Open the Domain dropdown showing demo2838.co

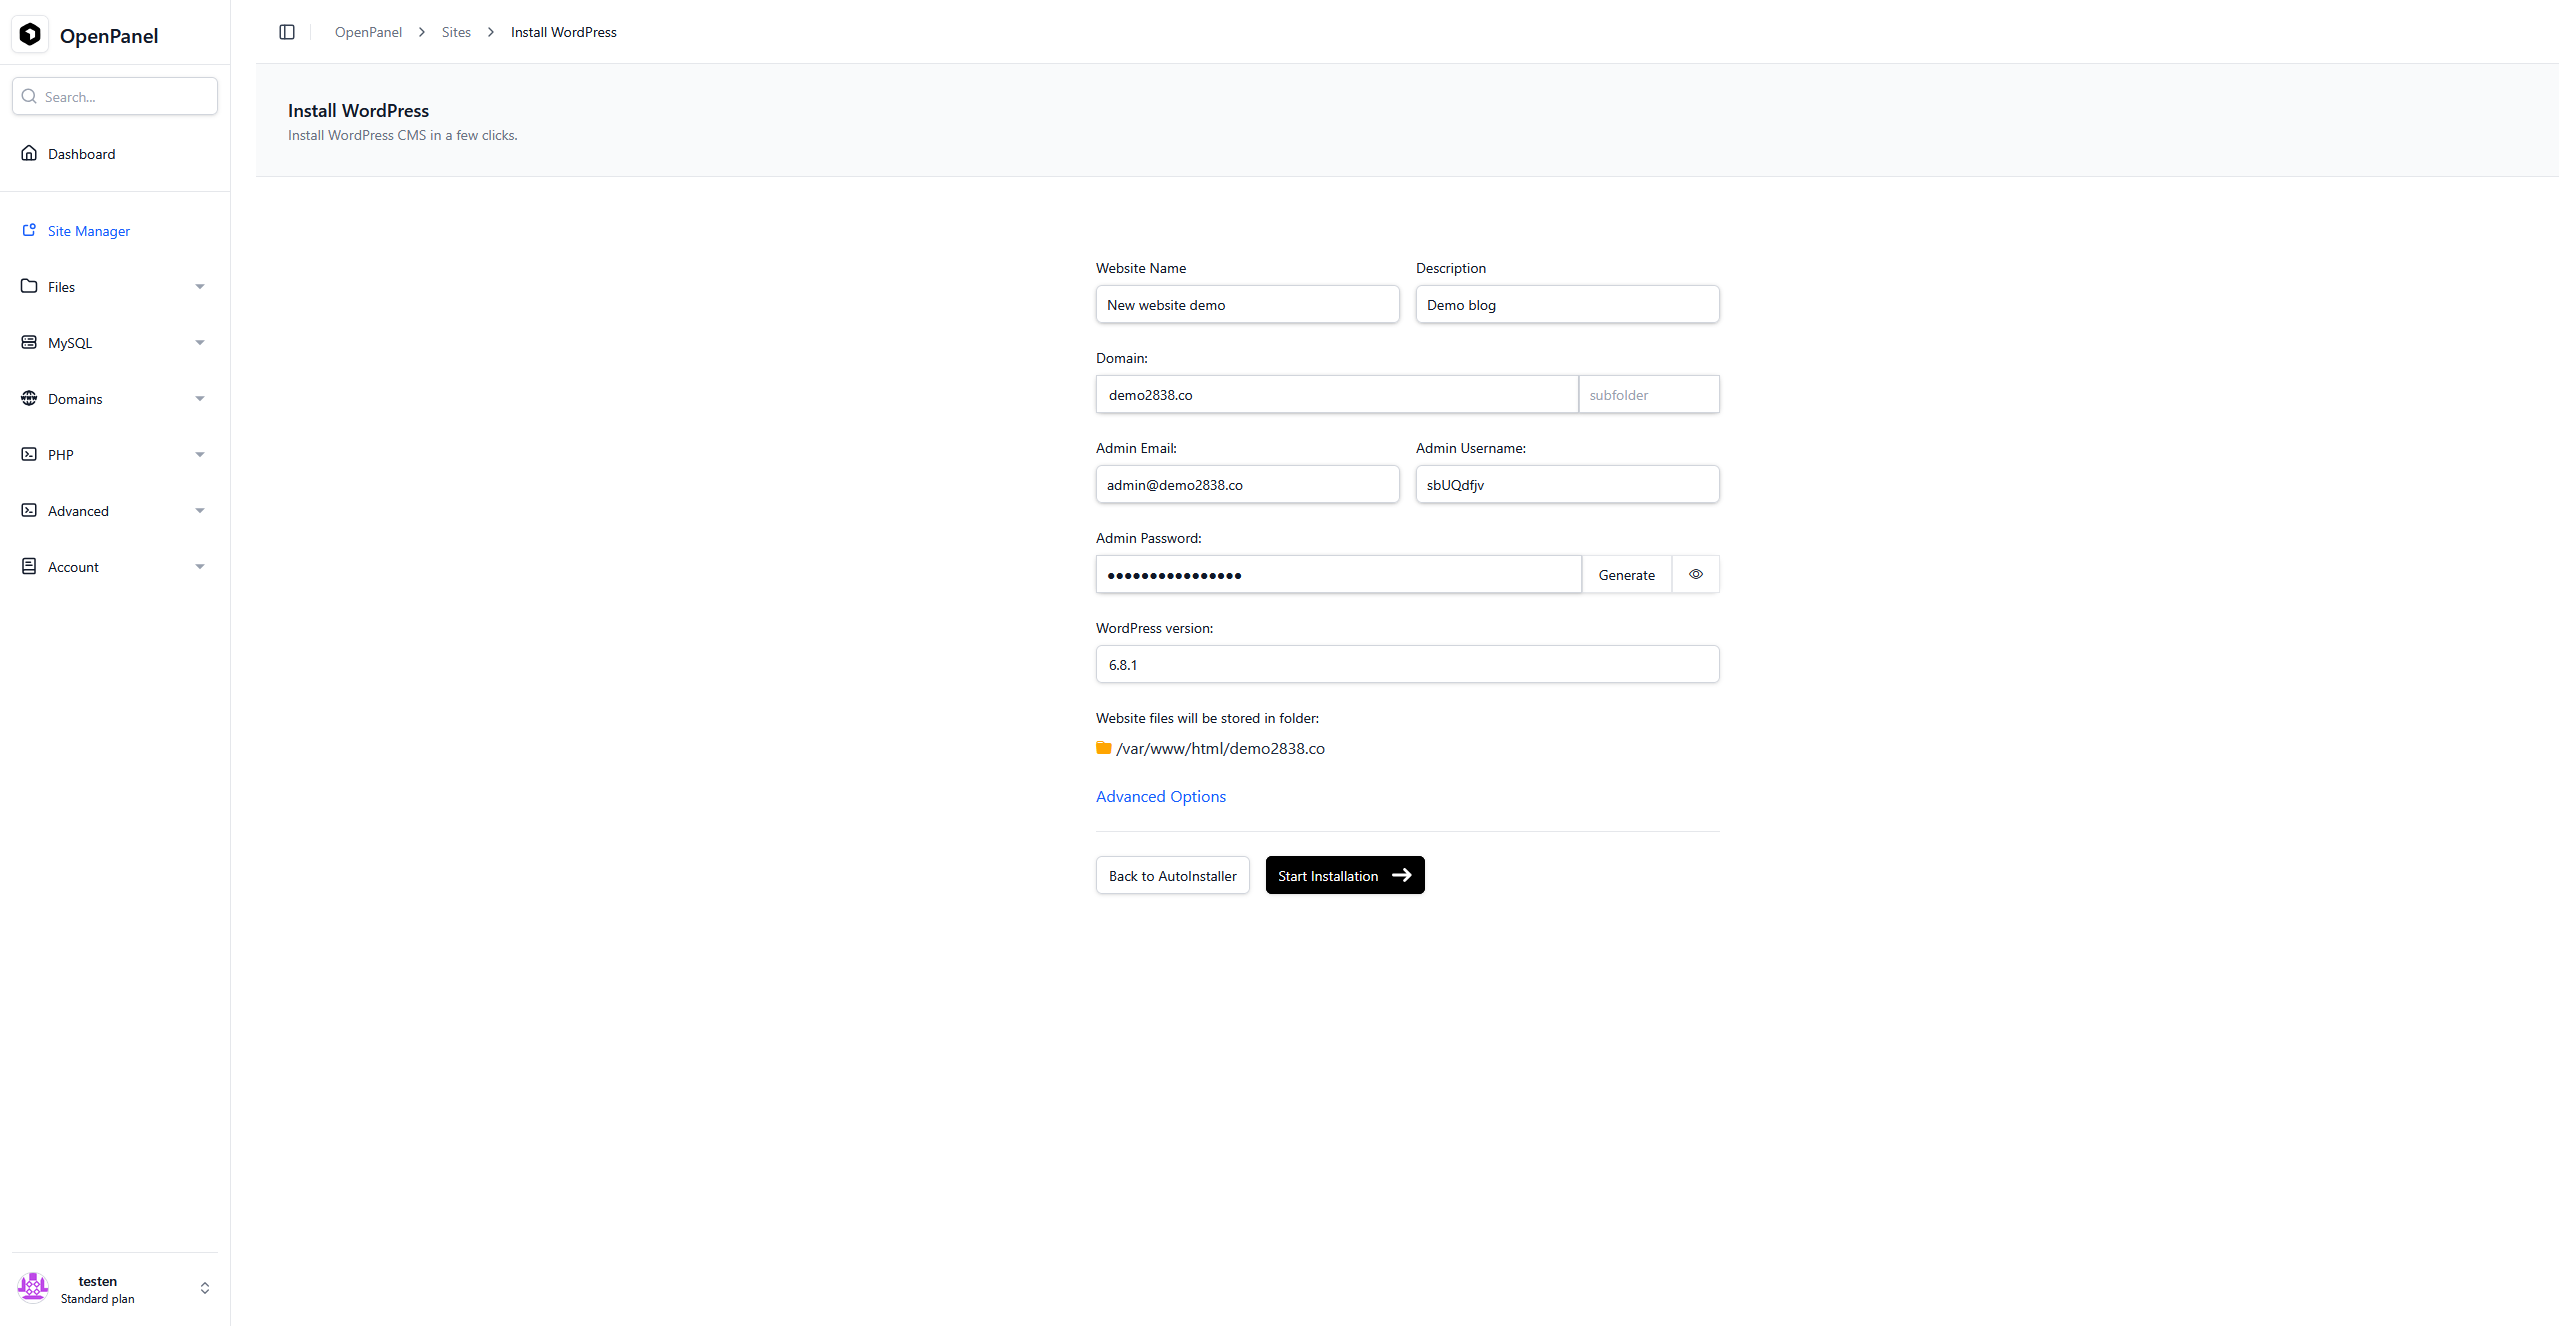1337,394
